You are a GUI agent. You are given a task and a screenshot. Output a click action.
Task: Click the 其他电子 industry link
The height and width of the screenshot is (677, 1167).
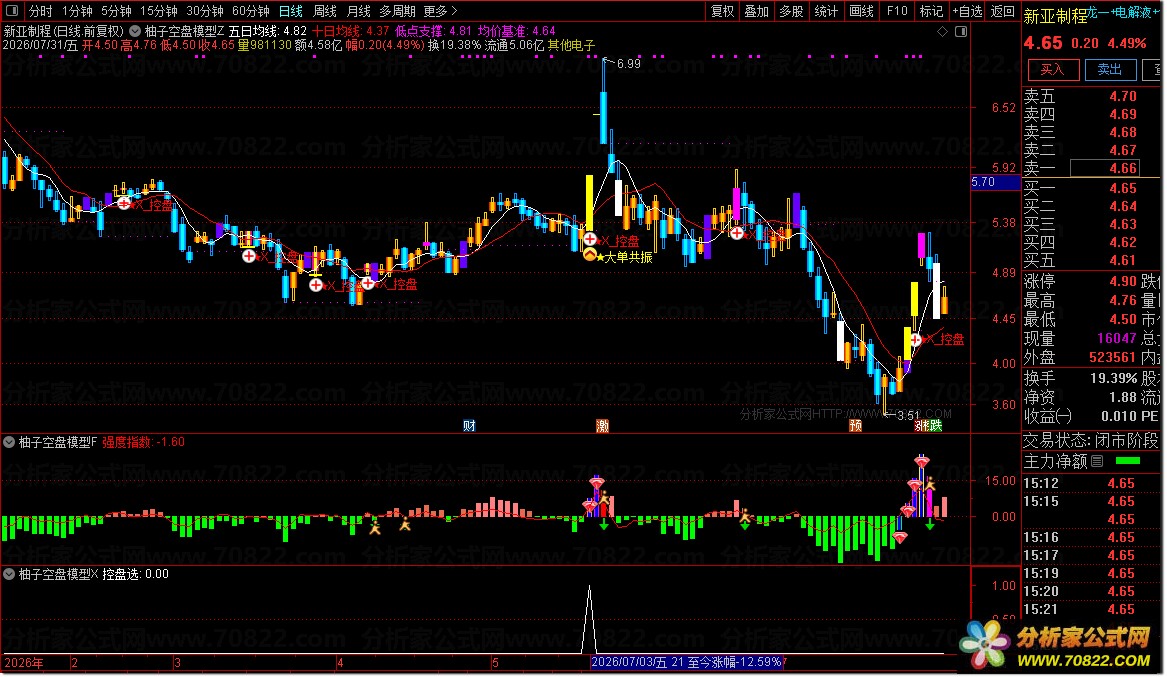coord(572,45)
